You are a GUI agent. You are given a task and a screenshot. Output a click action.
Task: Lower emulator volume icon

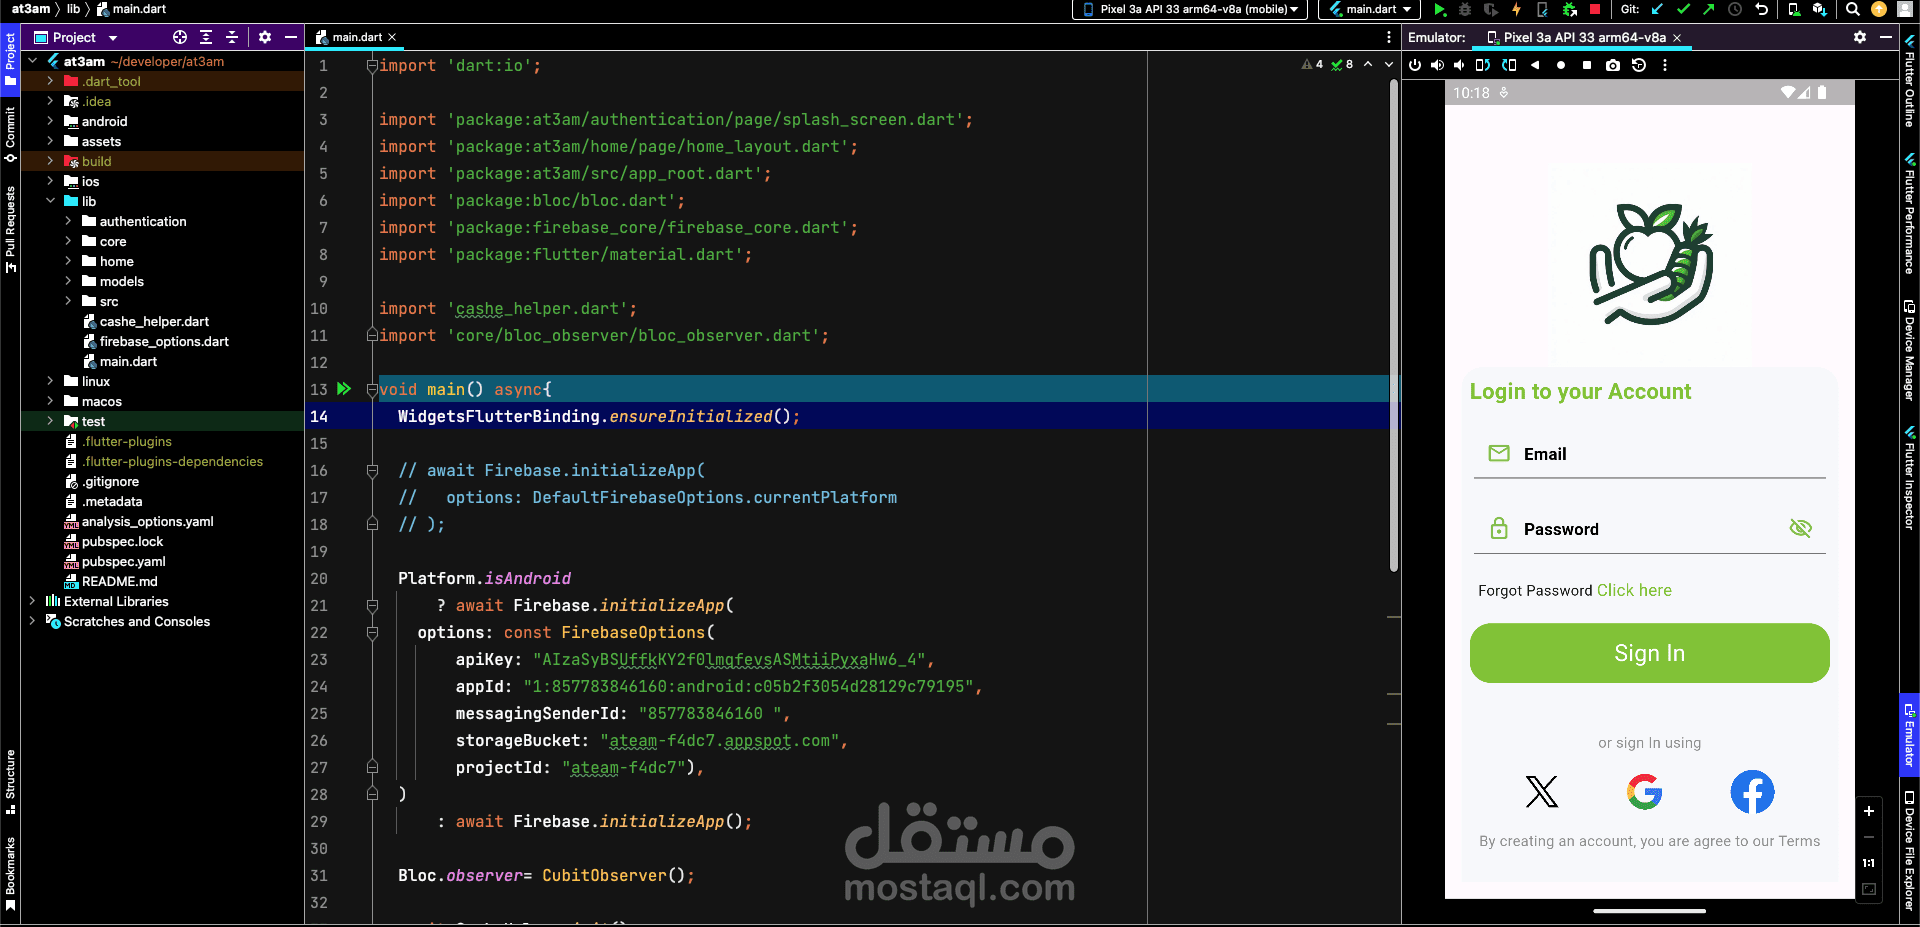1459,65
